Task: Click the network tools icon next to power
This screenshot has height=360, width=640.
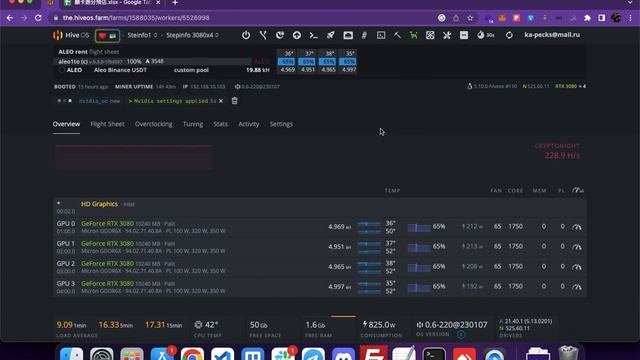Action: pyautogui.click(x=263, y=35)
